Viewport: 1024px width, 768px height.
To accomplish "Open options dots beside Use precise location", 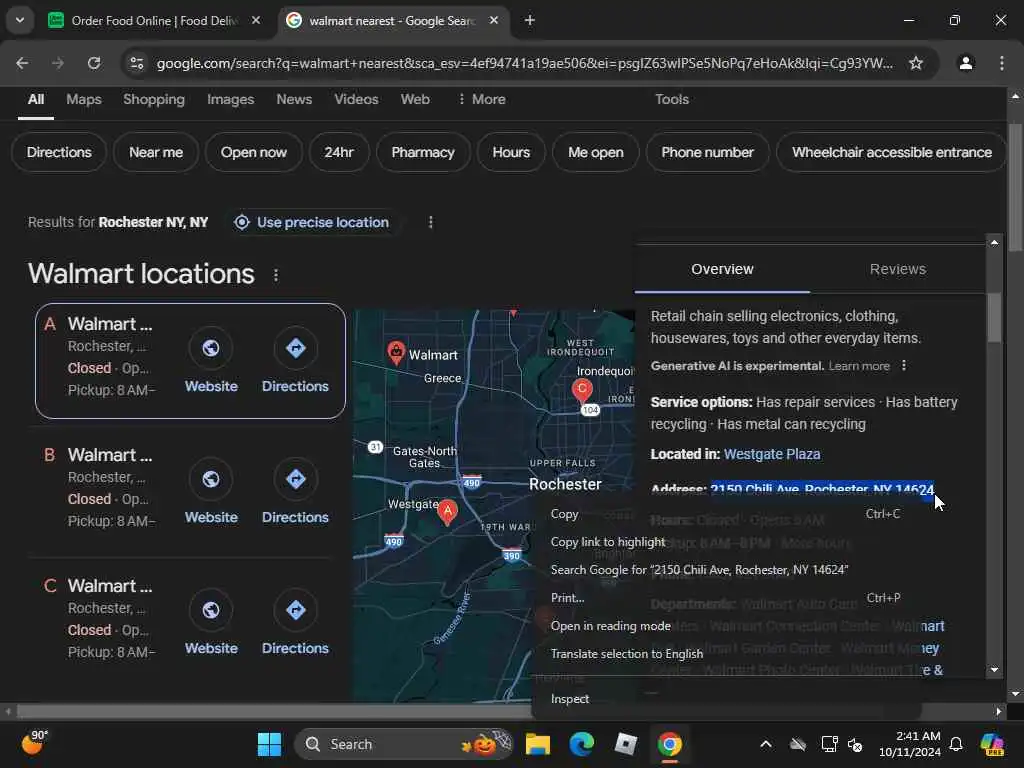I will (430, 222).
